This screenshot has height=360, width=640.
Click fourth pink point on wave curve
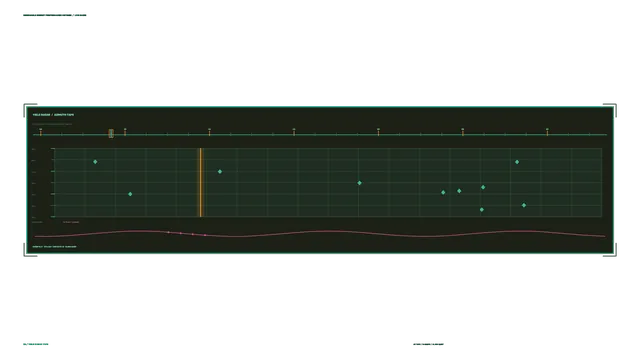pos(205,235)
